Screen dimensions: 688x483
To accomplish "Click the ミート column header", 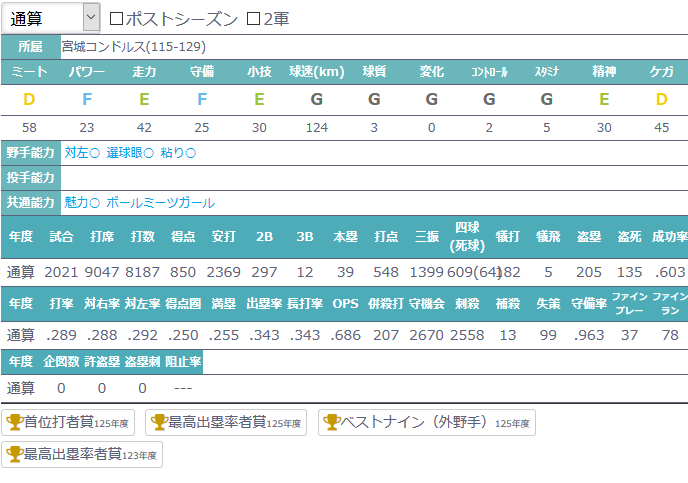I will click(29, 72).
